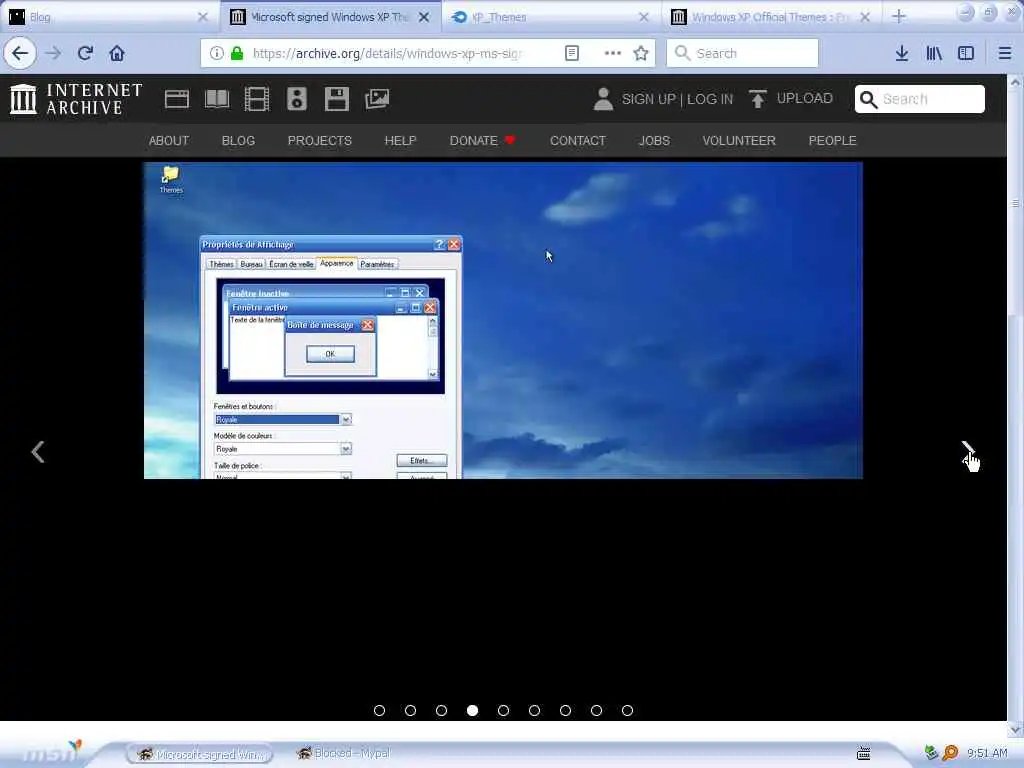
Task: Open the browser library icon
Action: coord(934,54)
